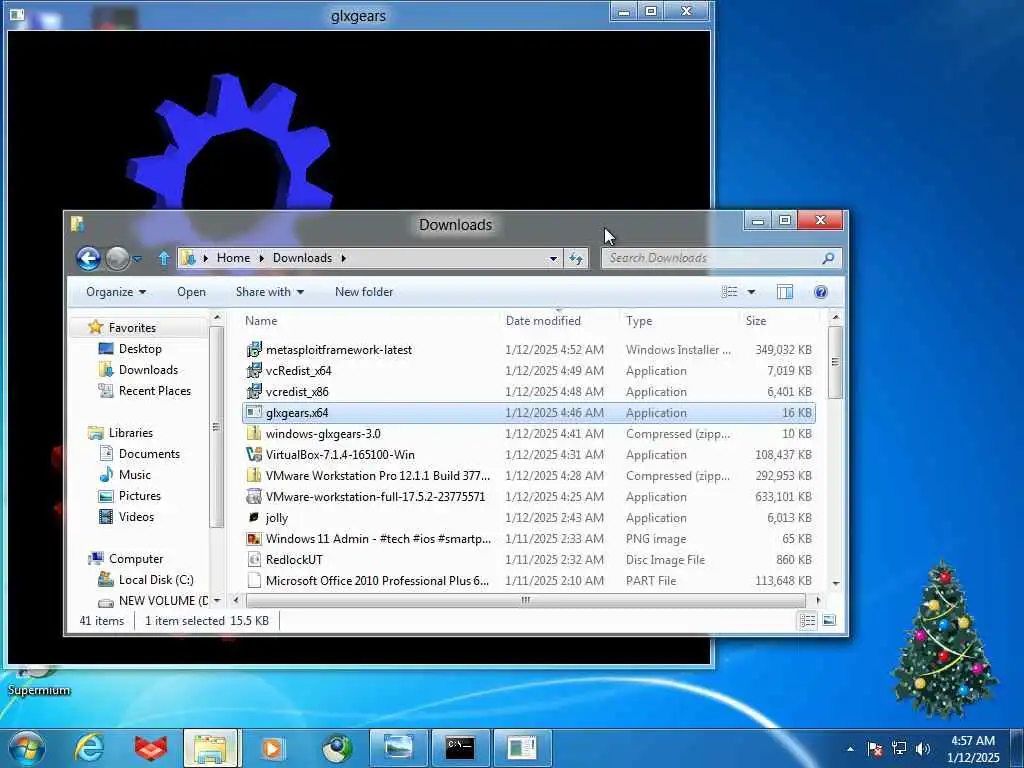Select the vcredist_x86 file icon
Screen dimensions: 1024x768
254,391
